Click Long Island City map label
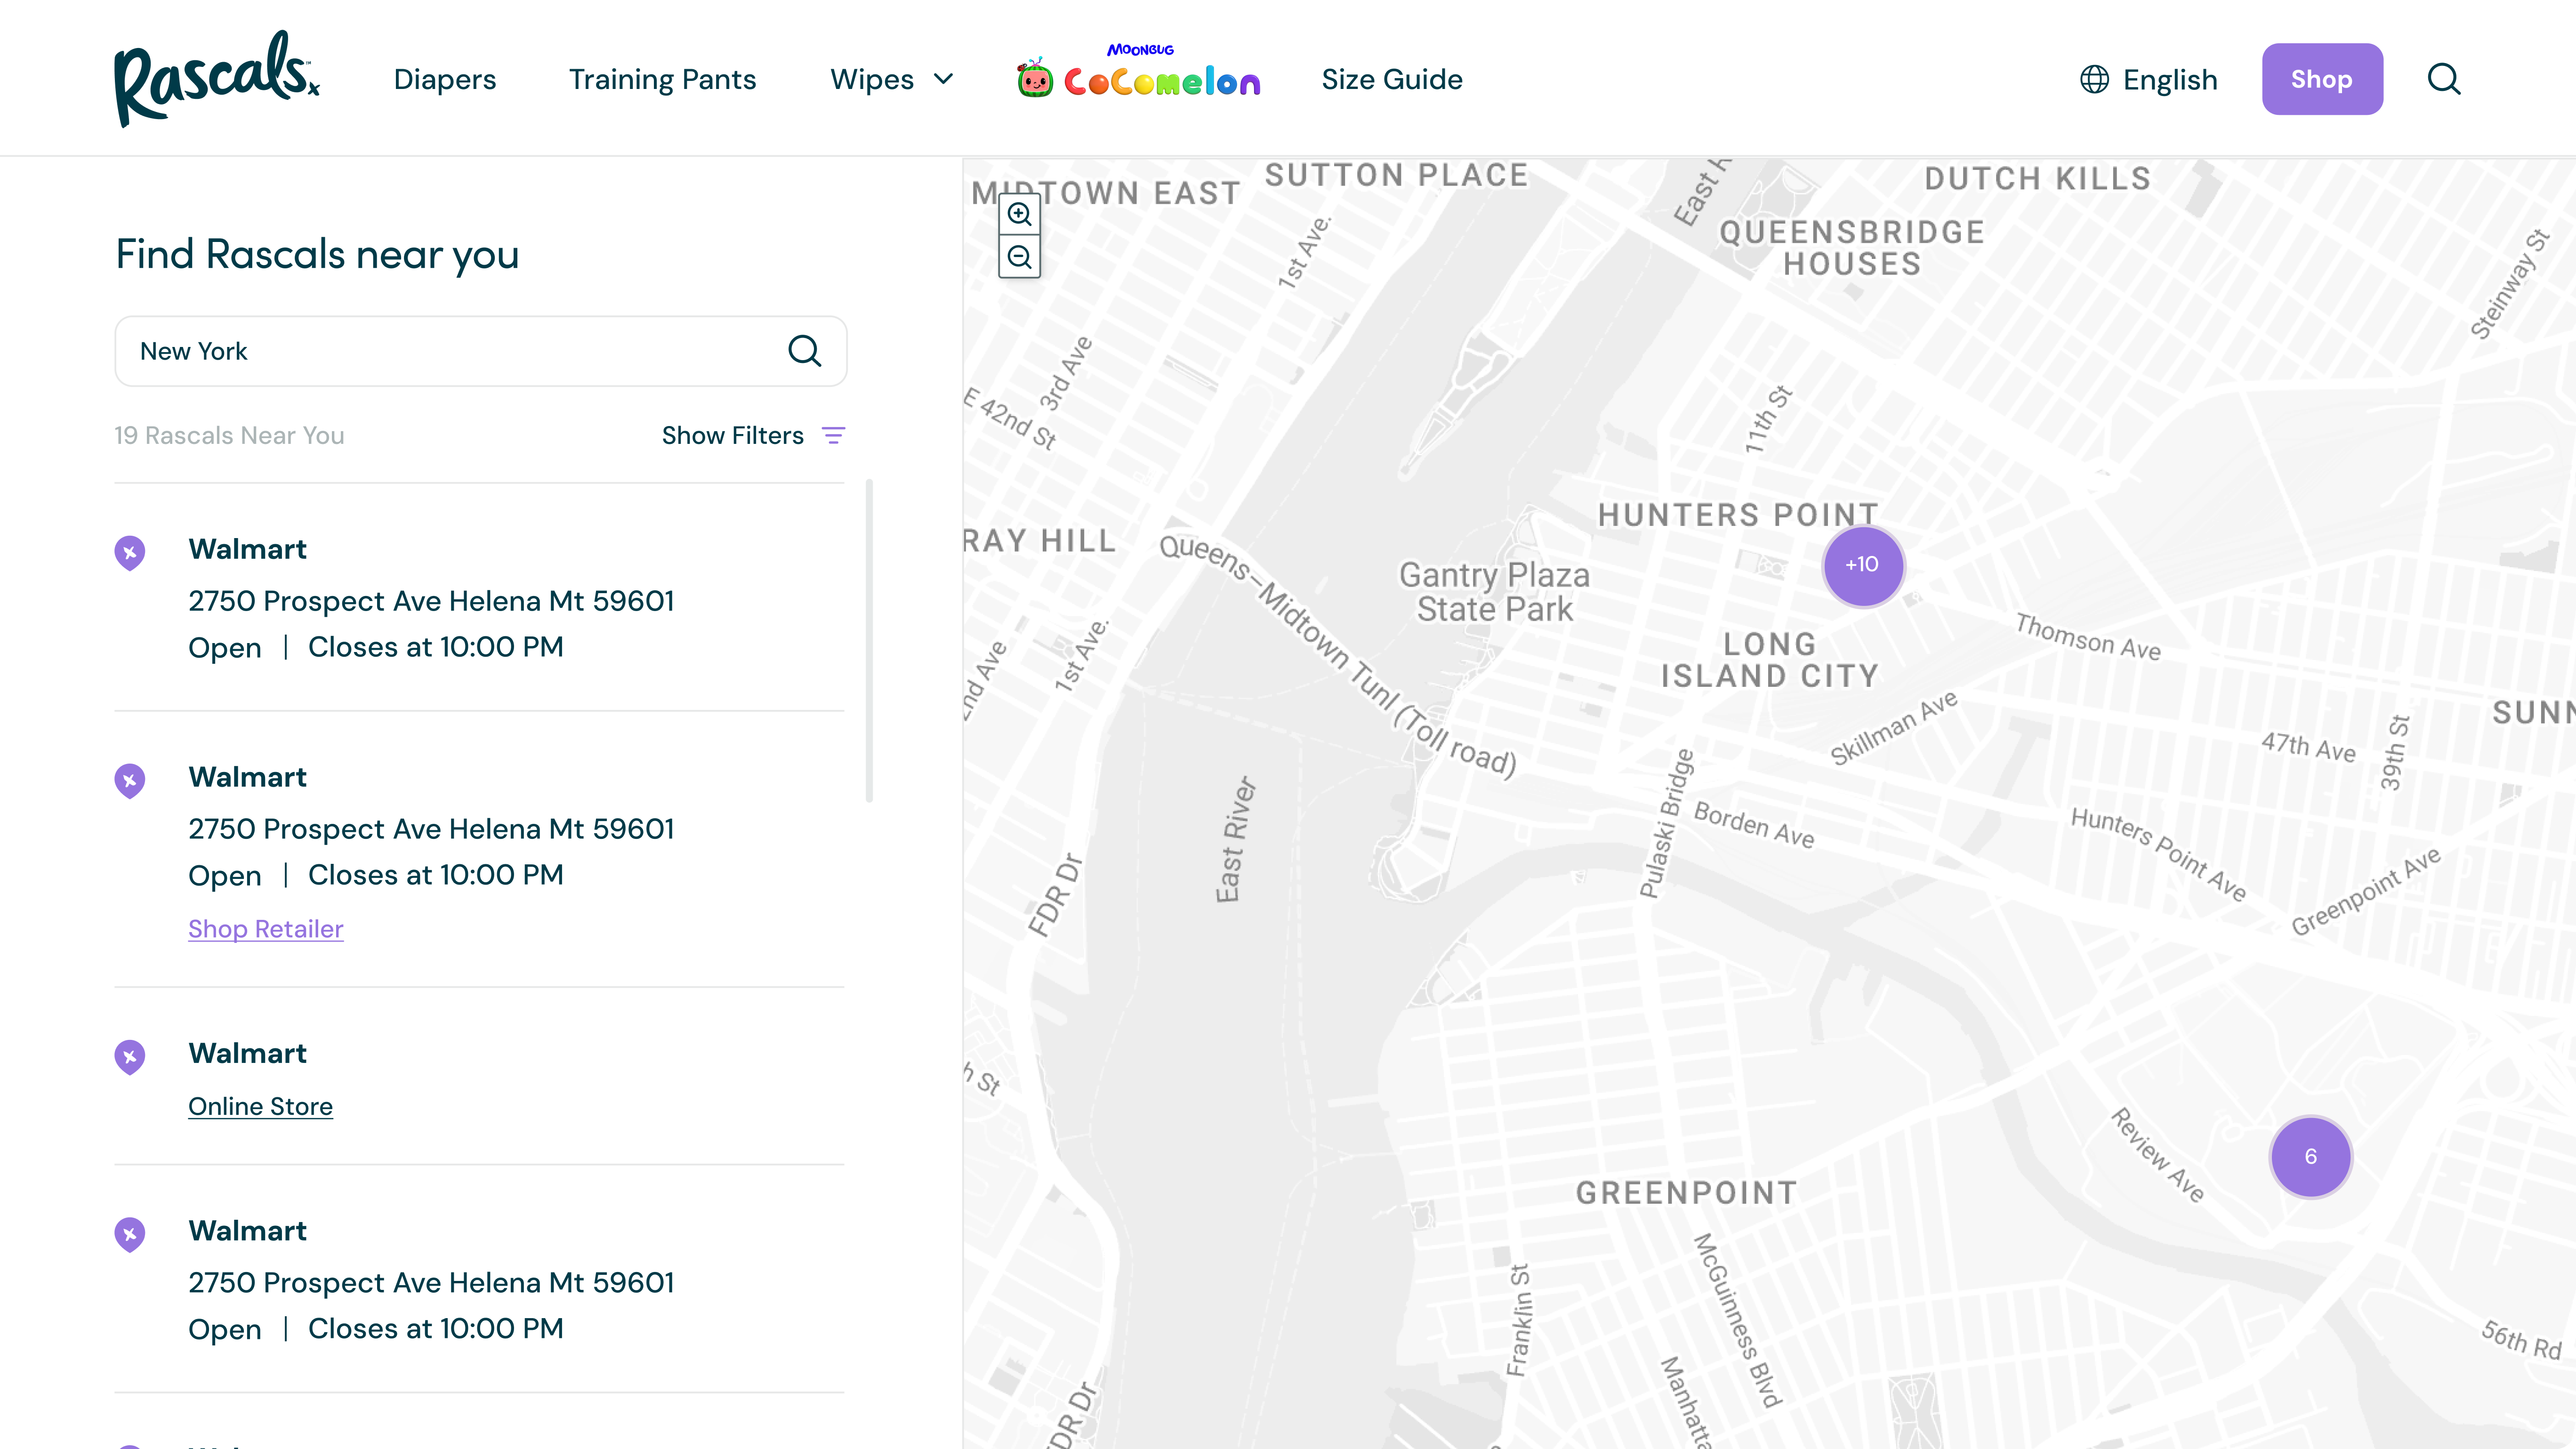This screenshot has width=2576, height=1449. point(1769,660)
